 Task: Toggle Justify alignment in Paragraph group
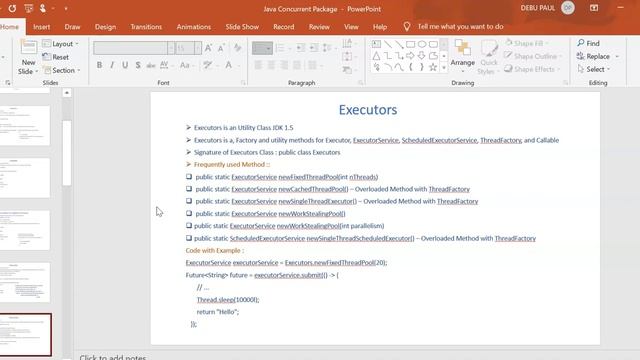click(x=297, y=65)
